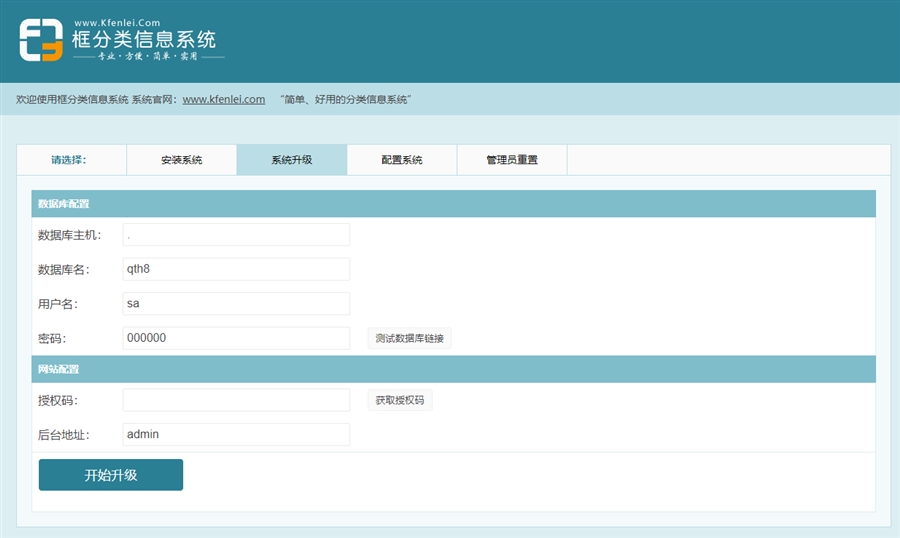This screenshot has width=900, height=538.
Task: Open the 配置系统 tab
Action: click(x=401, y=160)
